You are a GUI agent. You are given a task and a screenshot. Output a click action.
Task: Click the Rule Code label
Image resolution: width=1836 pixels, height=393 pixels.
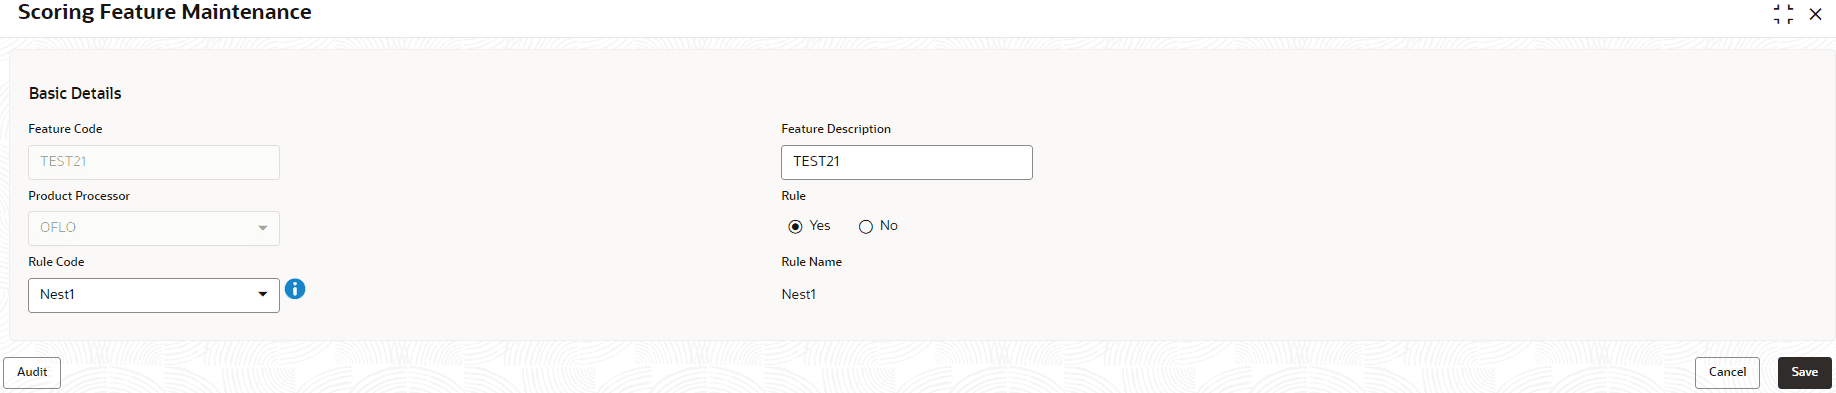(x=56, y=262)
